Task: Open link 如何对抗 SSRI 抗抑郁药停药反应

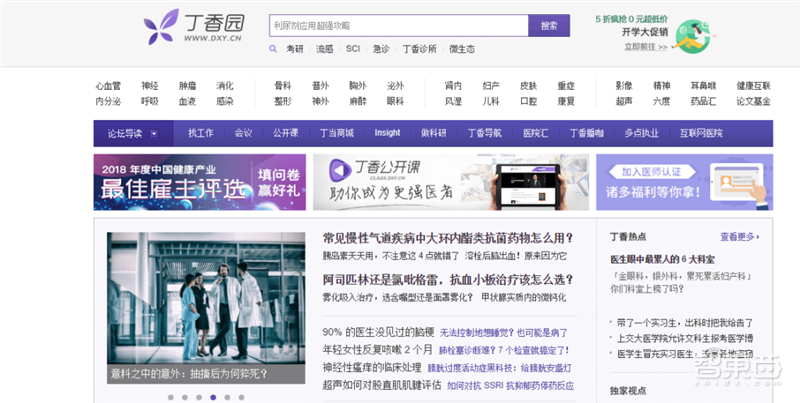Action: coord(510,386)
